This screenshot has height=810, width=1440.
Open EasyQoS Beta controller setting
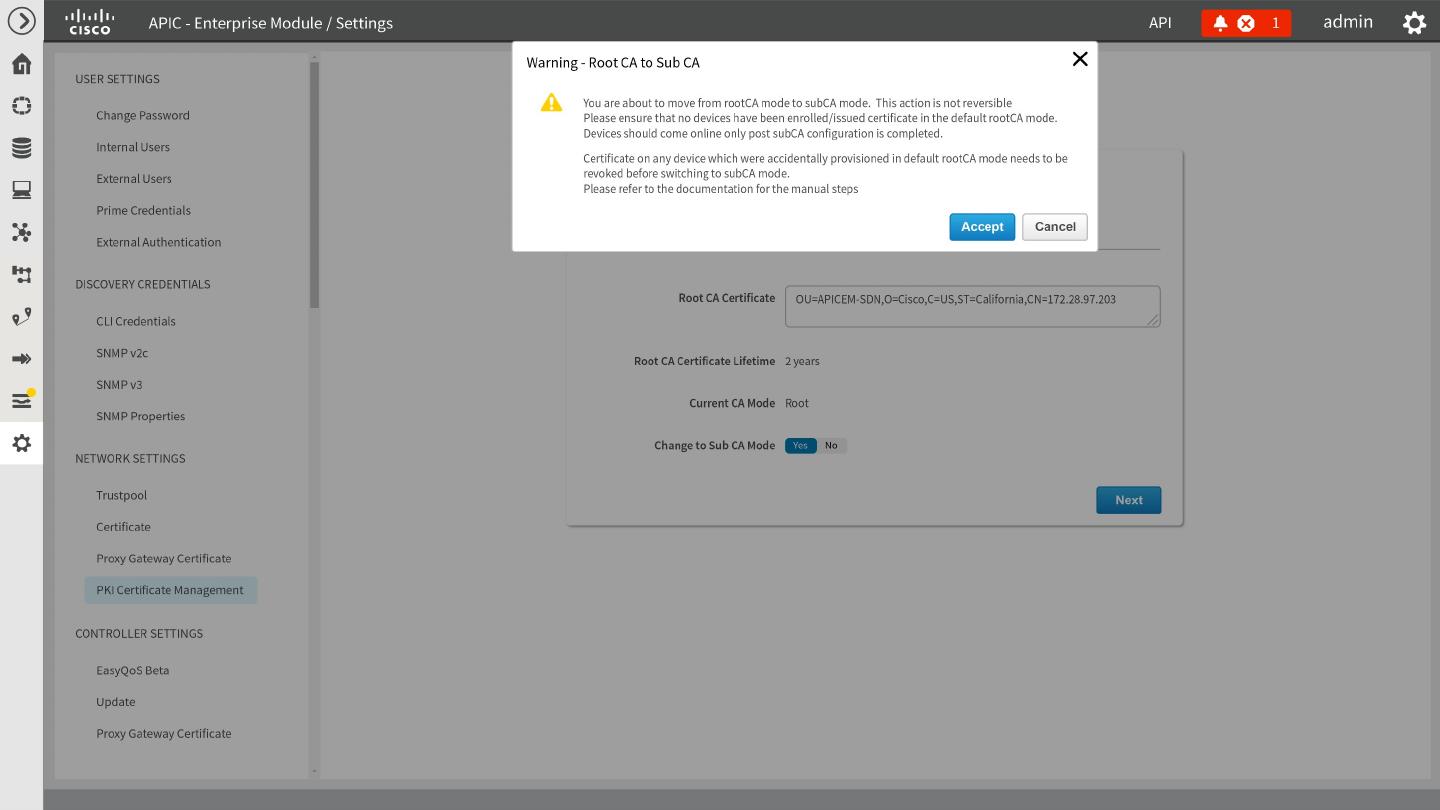click(x=133, y=670)
